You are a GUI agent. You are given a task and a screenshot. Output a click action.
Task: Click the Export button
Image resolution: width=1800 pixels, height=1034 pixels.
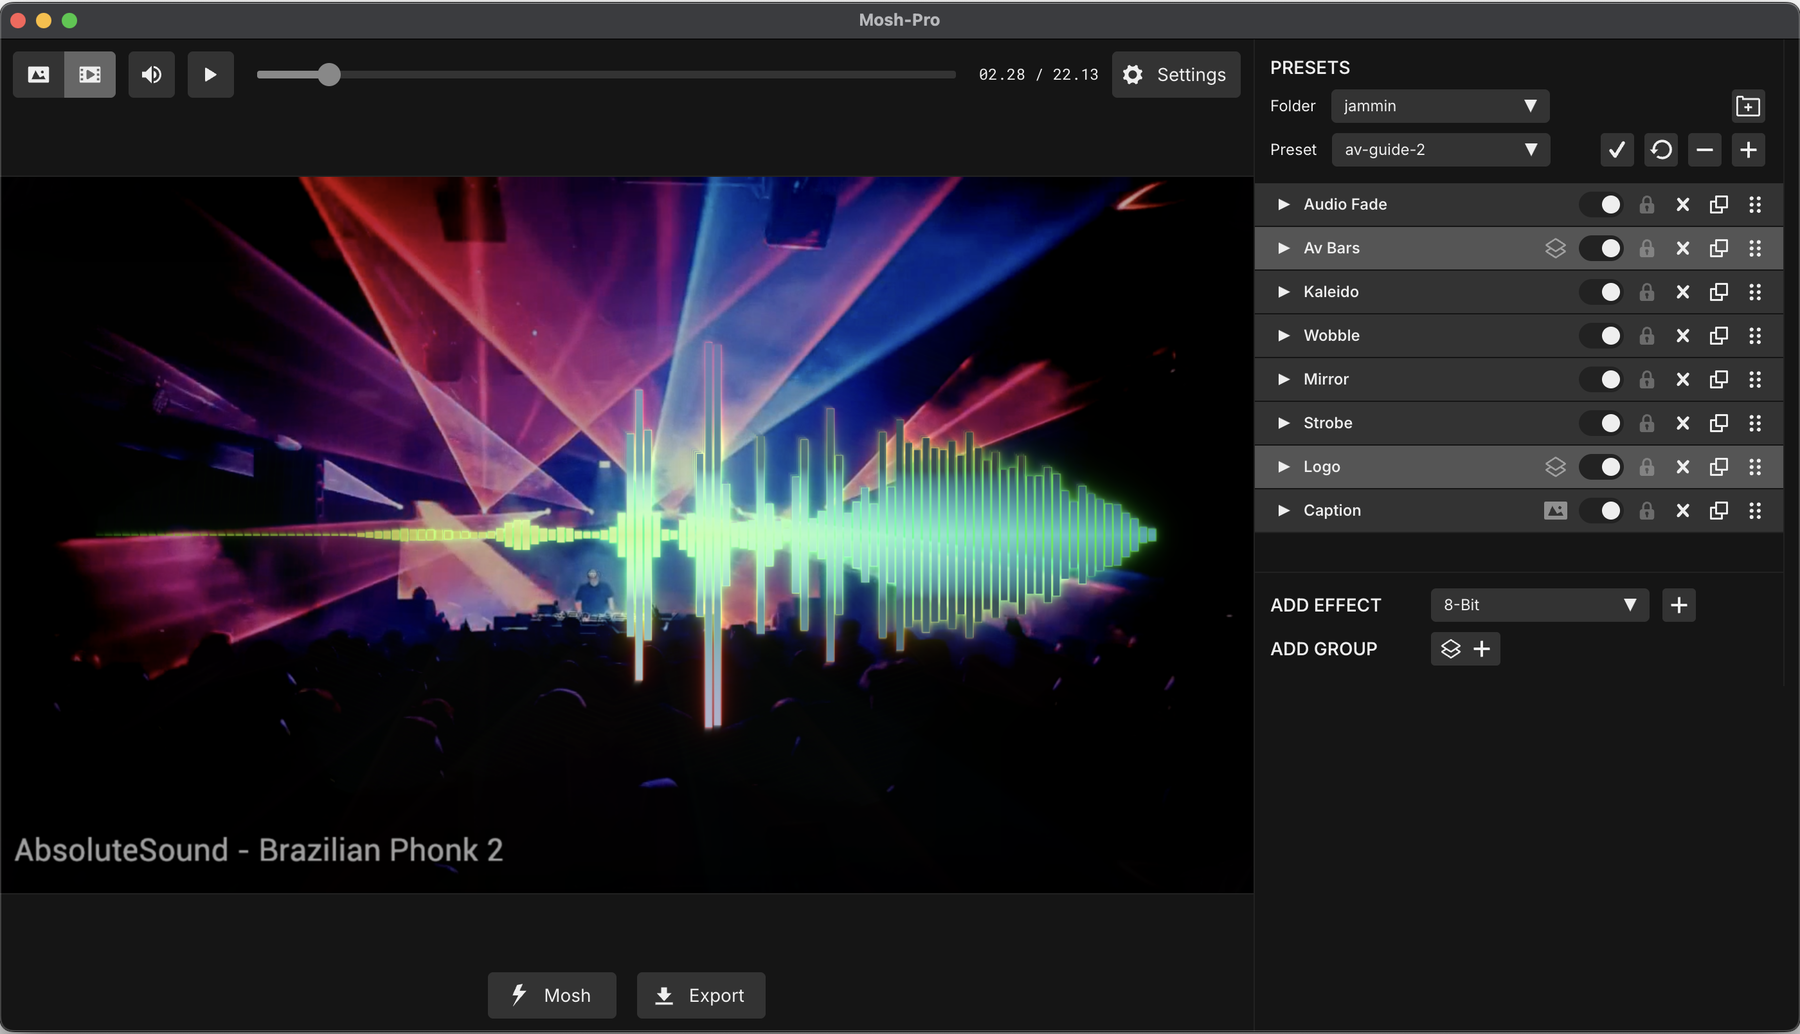[x=701, y=995]
